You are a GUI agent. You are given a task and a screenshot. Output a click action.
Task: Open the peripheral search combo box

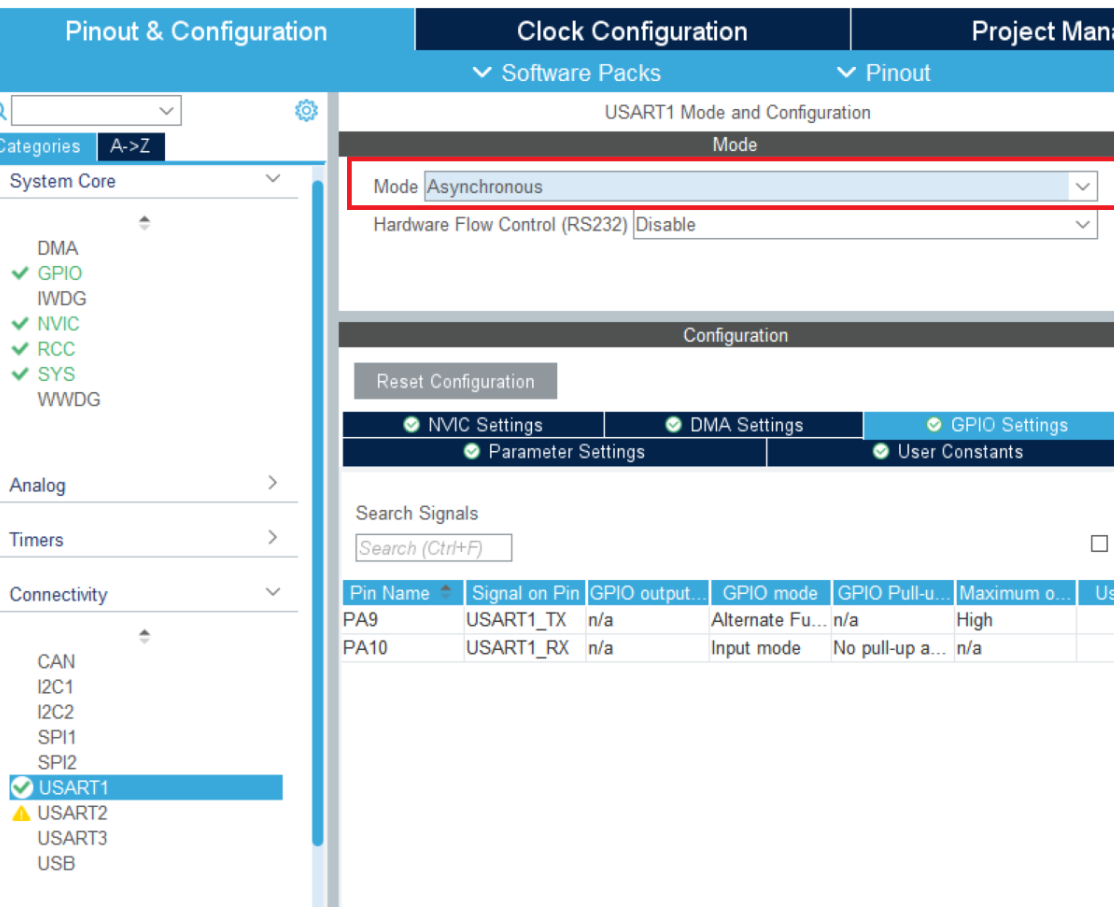tap(97, 111)
